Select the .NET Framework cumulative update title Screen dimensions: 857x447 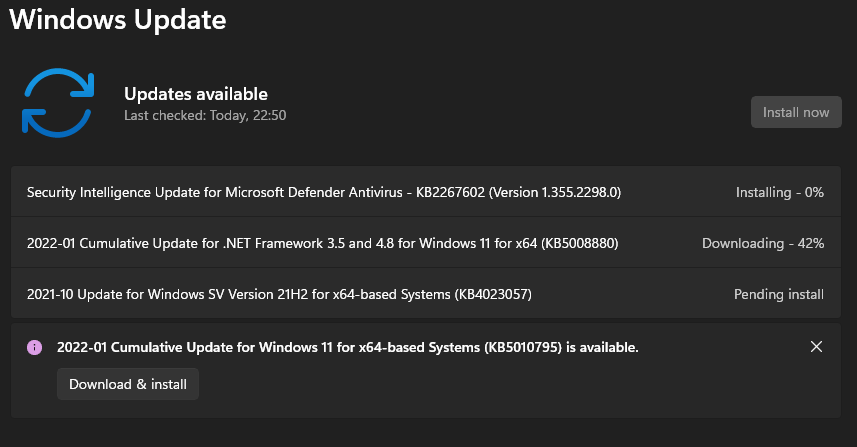coord(250,243)
